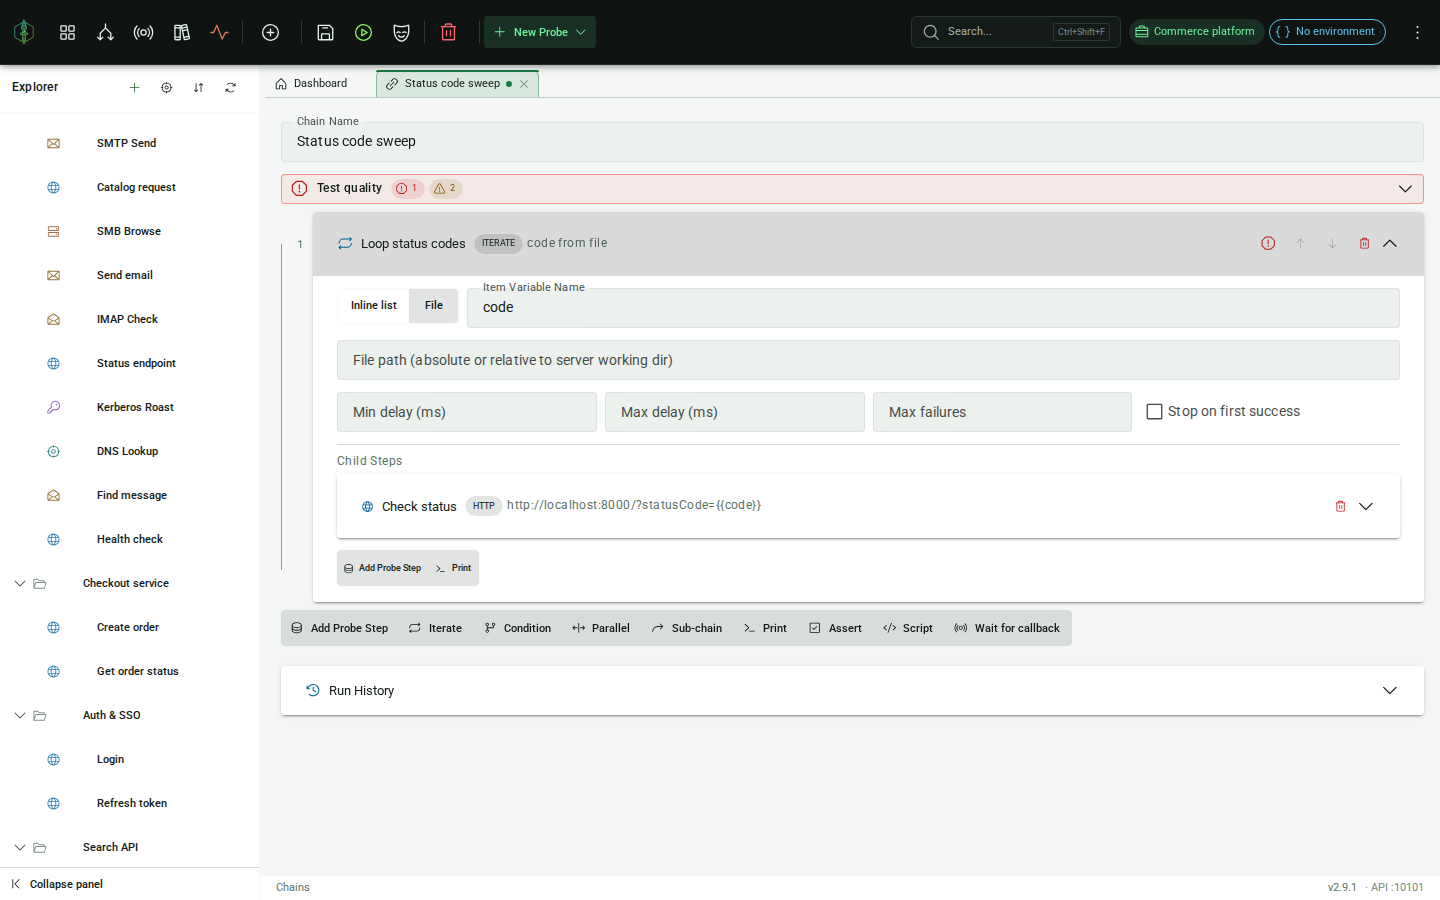Focus the Search field in top bar
The image size is (1440, 900).
(x=1015, y=32)
